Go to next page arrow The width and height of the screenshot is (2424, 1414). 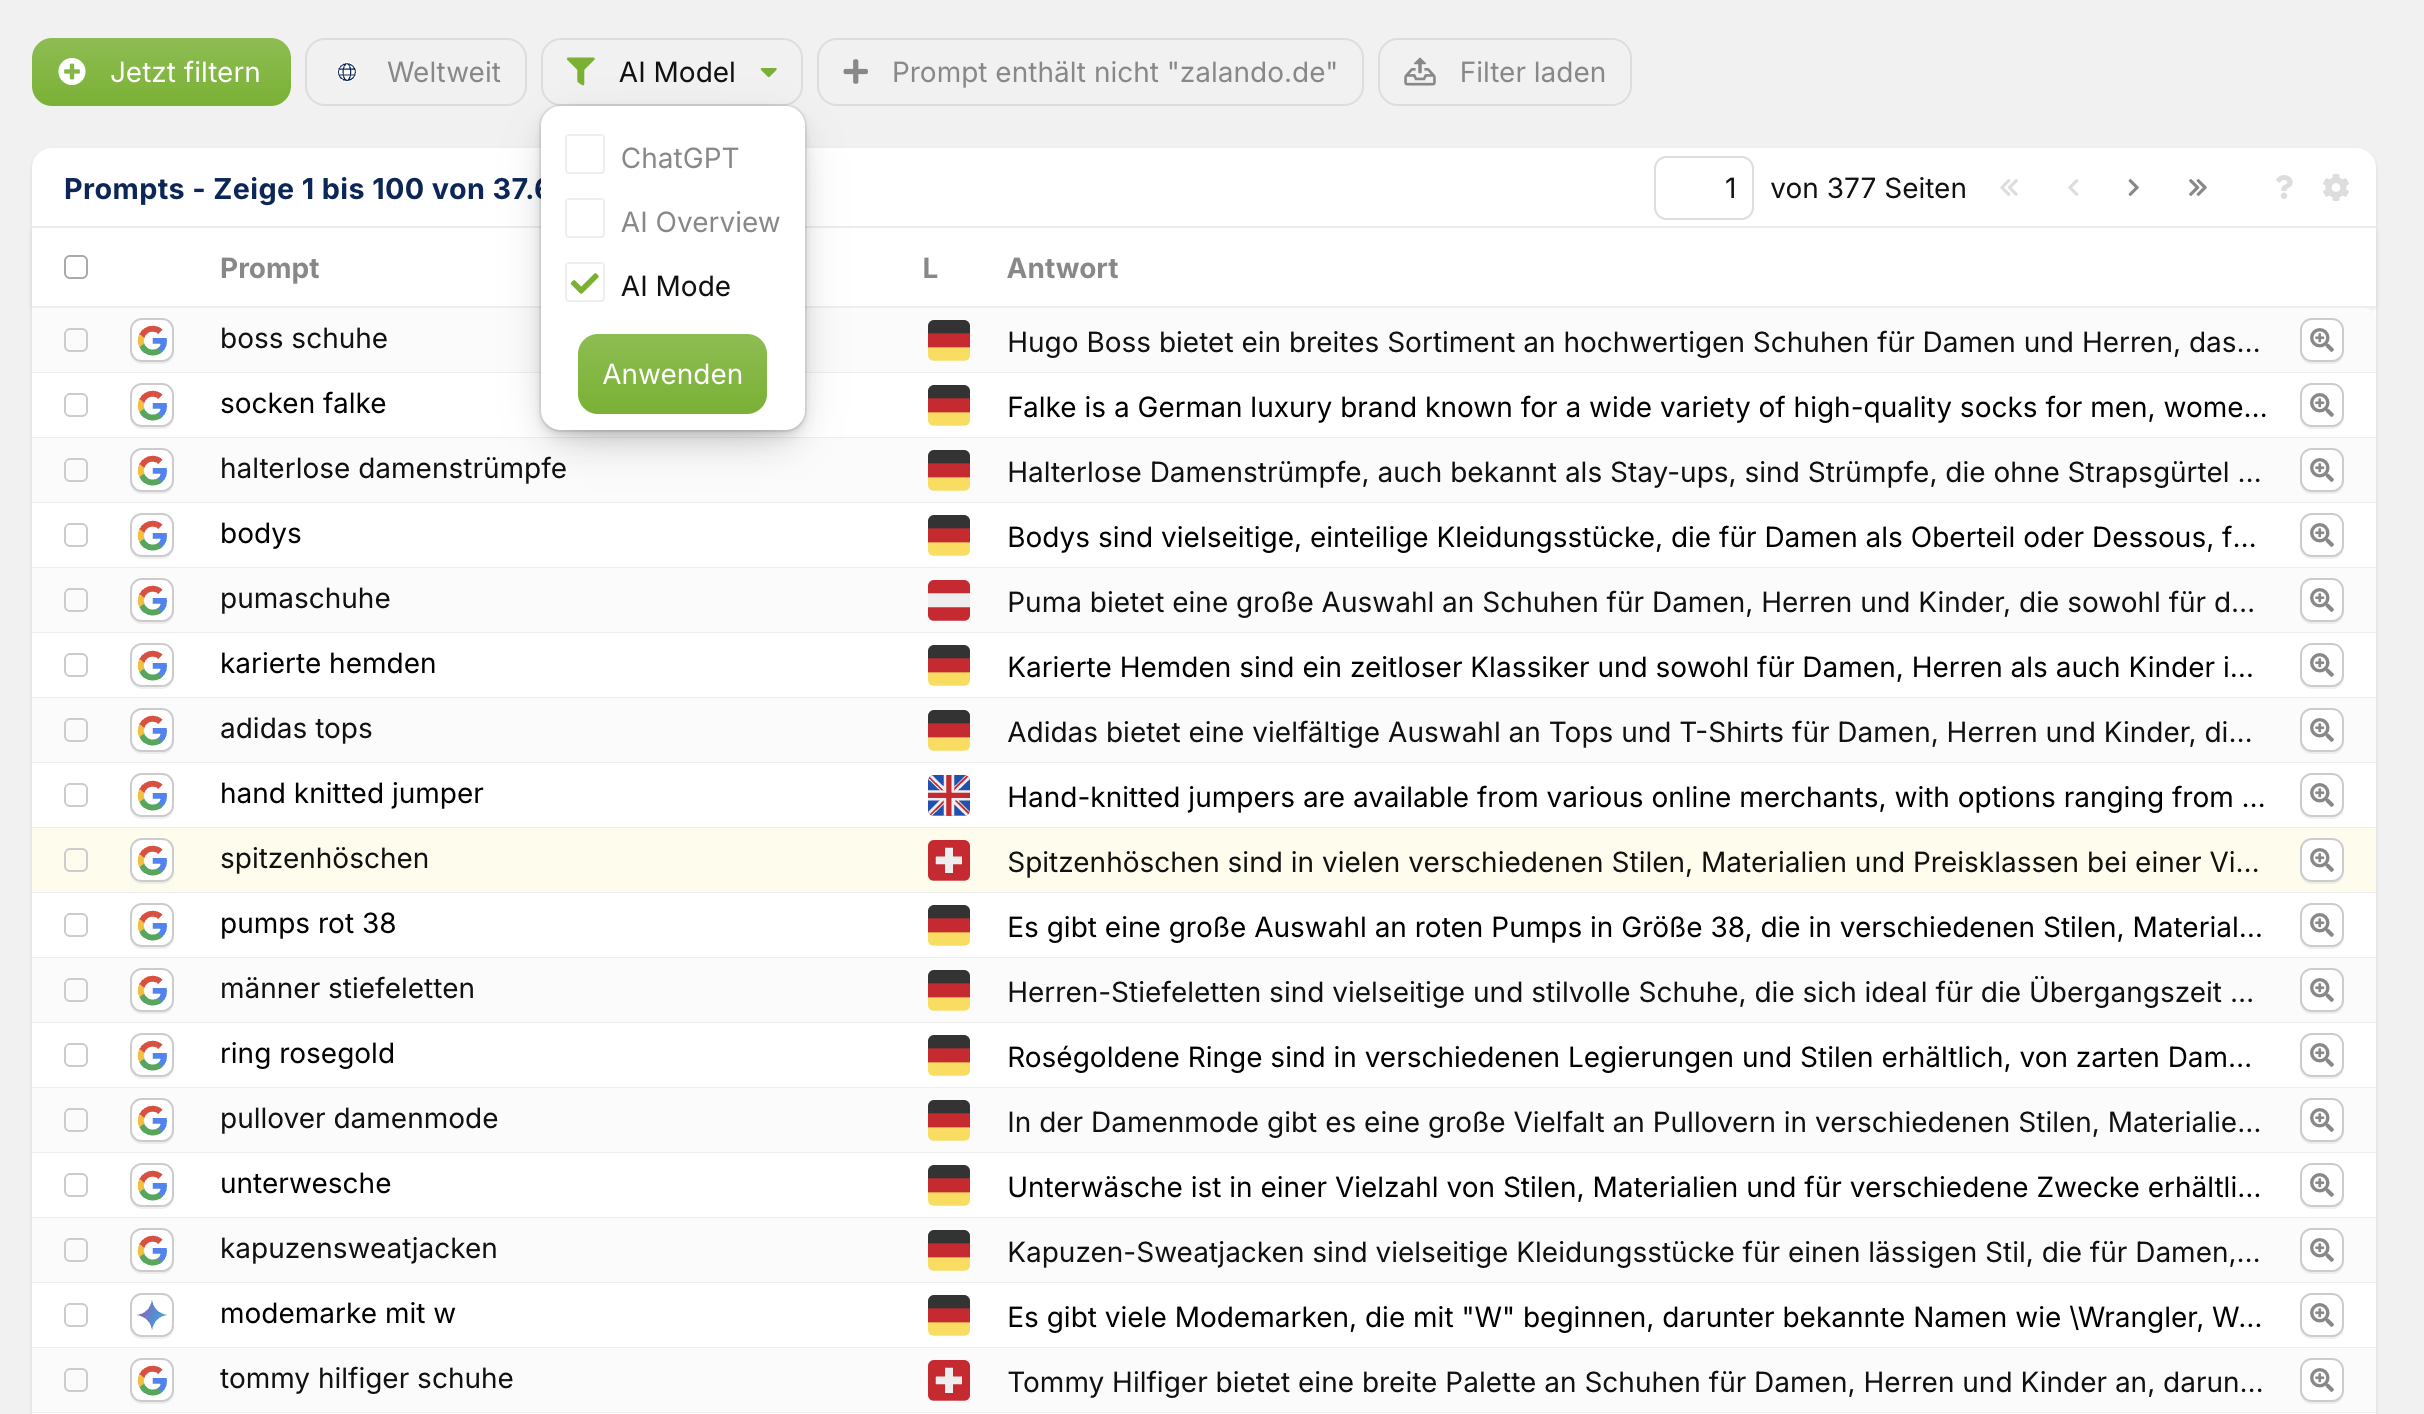2133,188
